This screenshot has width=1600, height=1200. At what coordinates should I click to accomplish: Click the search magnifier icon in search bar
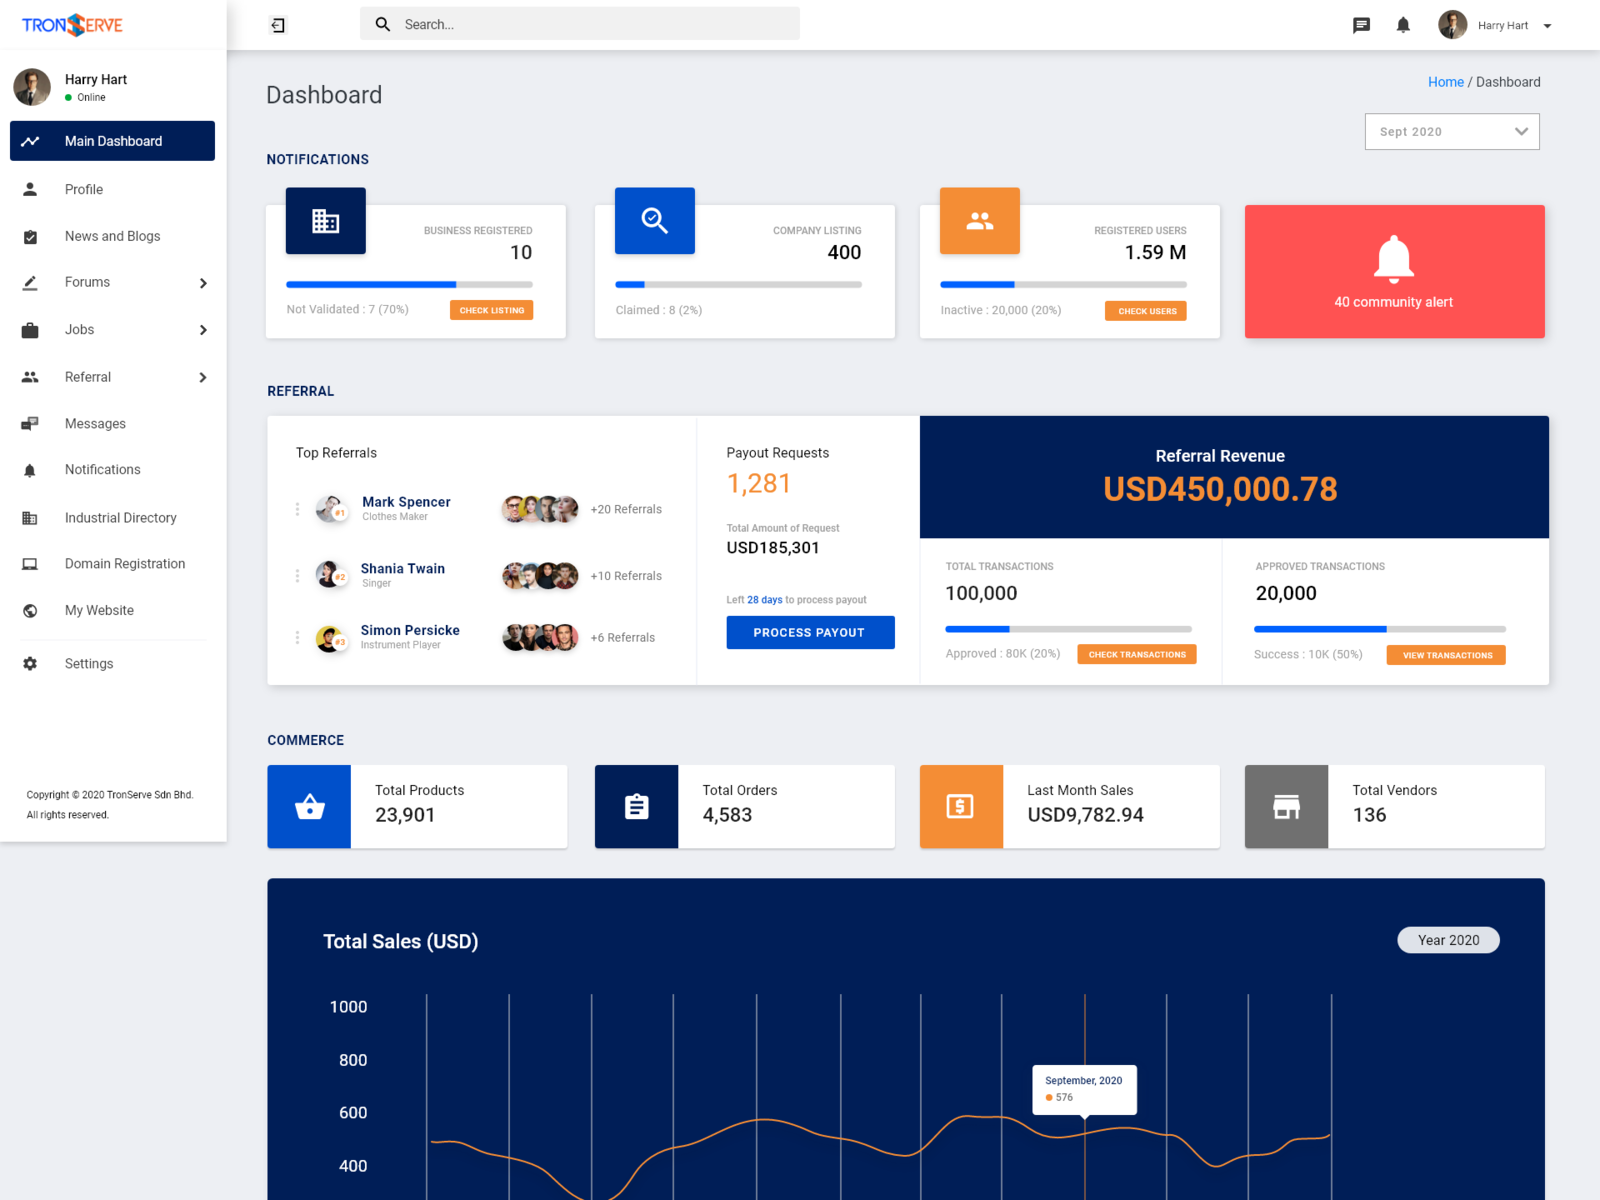click(382, 23)
